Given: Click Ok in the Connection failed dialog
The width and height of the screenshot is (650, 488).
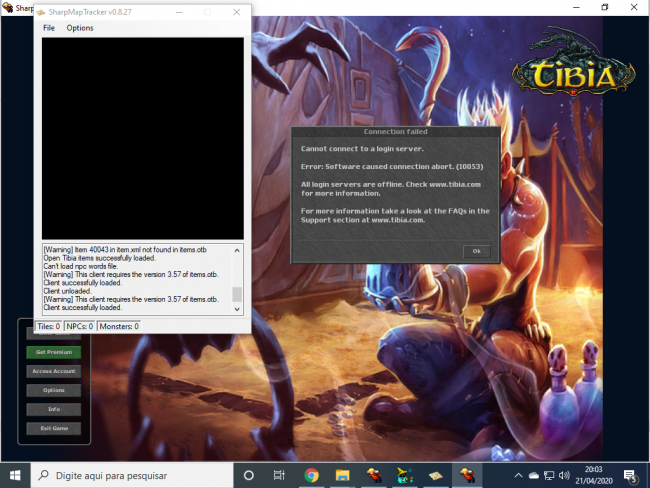Looking at the screenshot, I should [476, 251].
